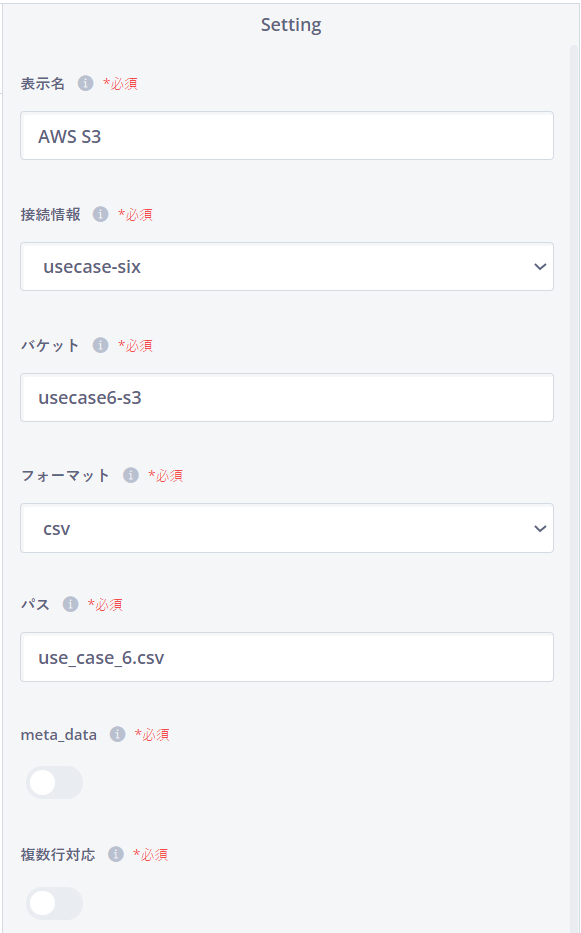Focus the 表示名 field containing AWS S3
Image resolution: width=581 pixels, height=933 pixels.
point(287,136)
